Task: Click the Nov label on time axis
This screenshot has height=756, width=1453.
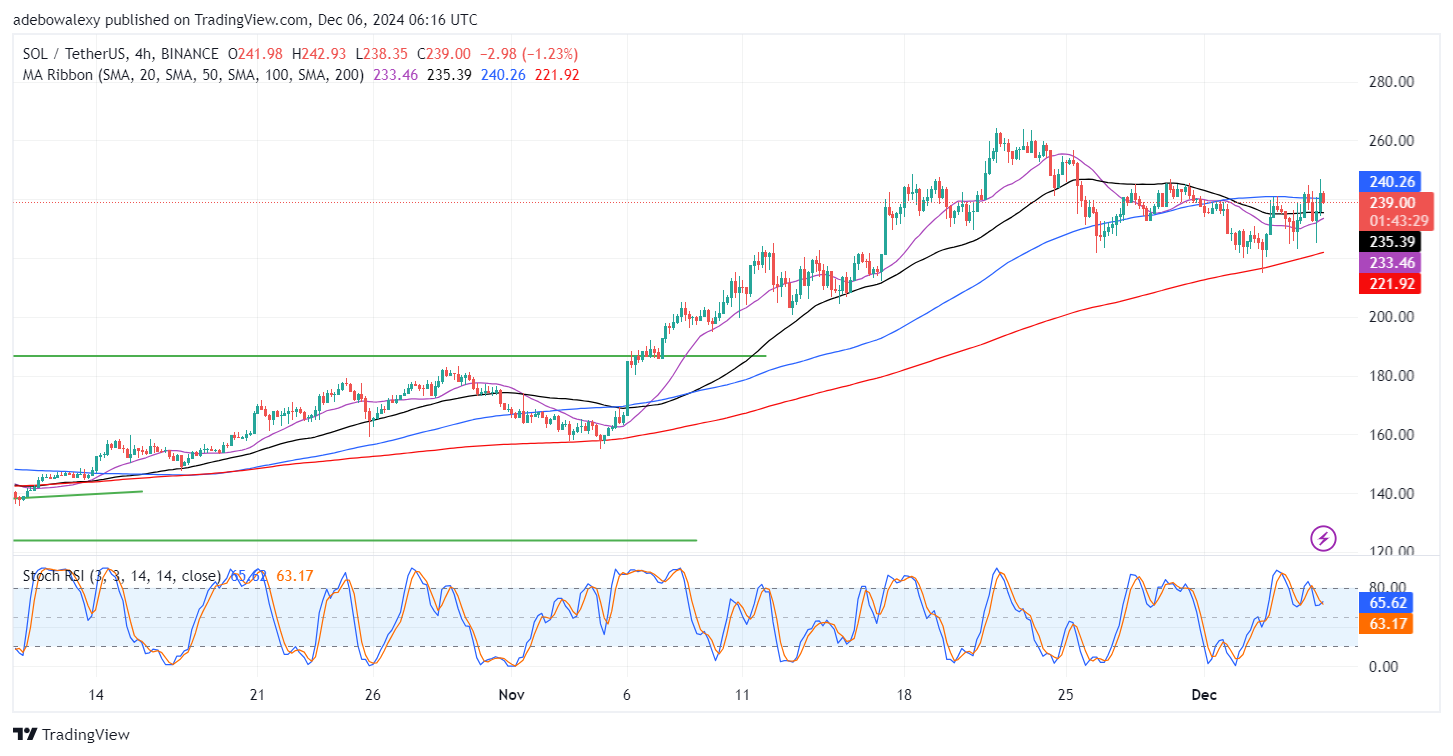Action: click(511, 695)
